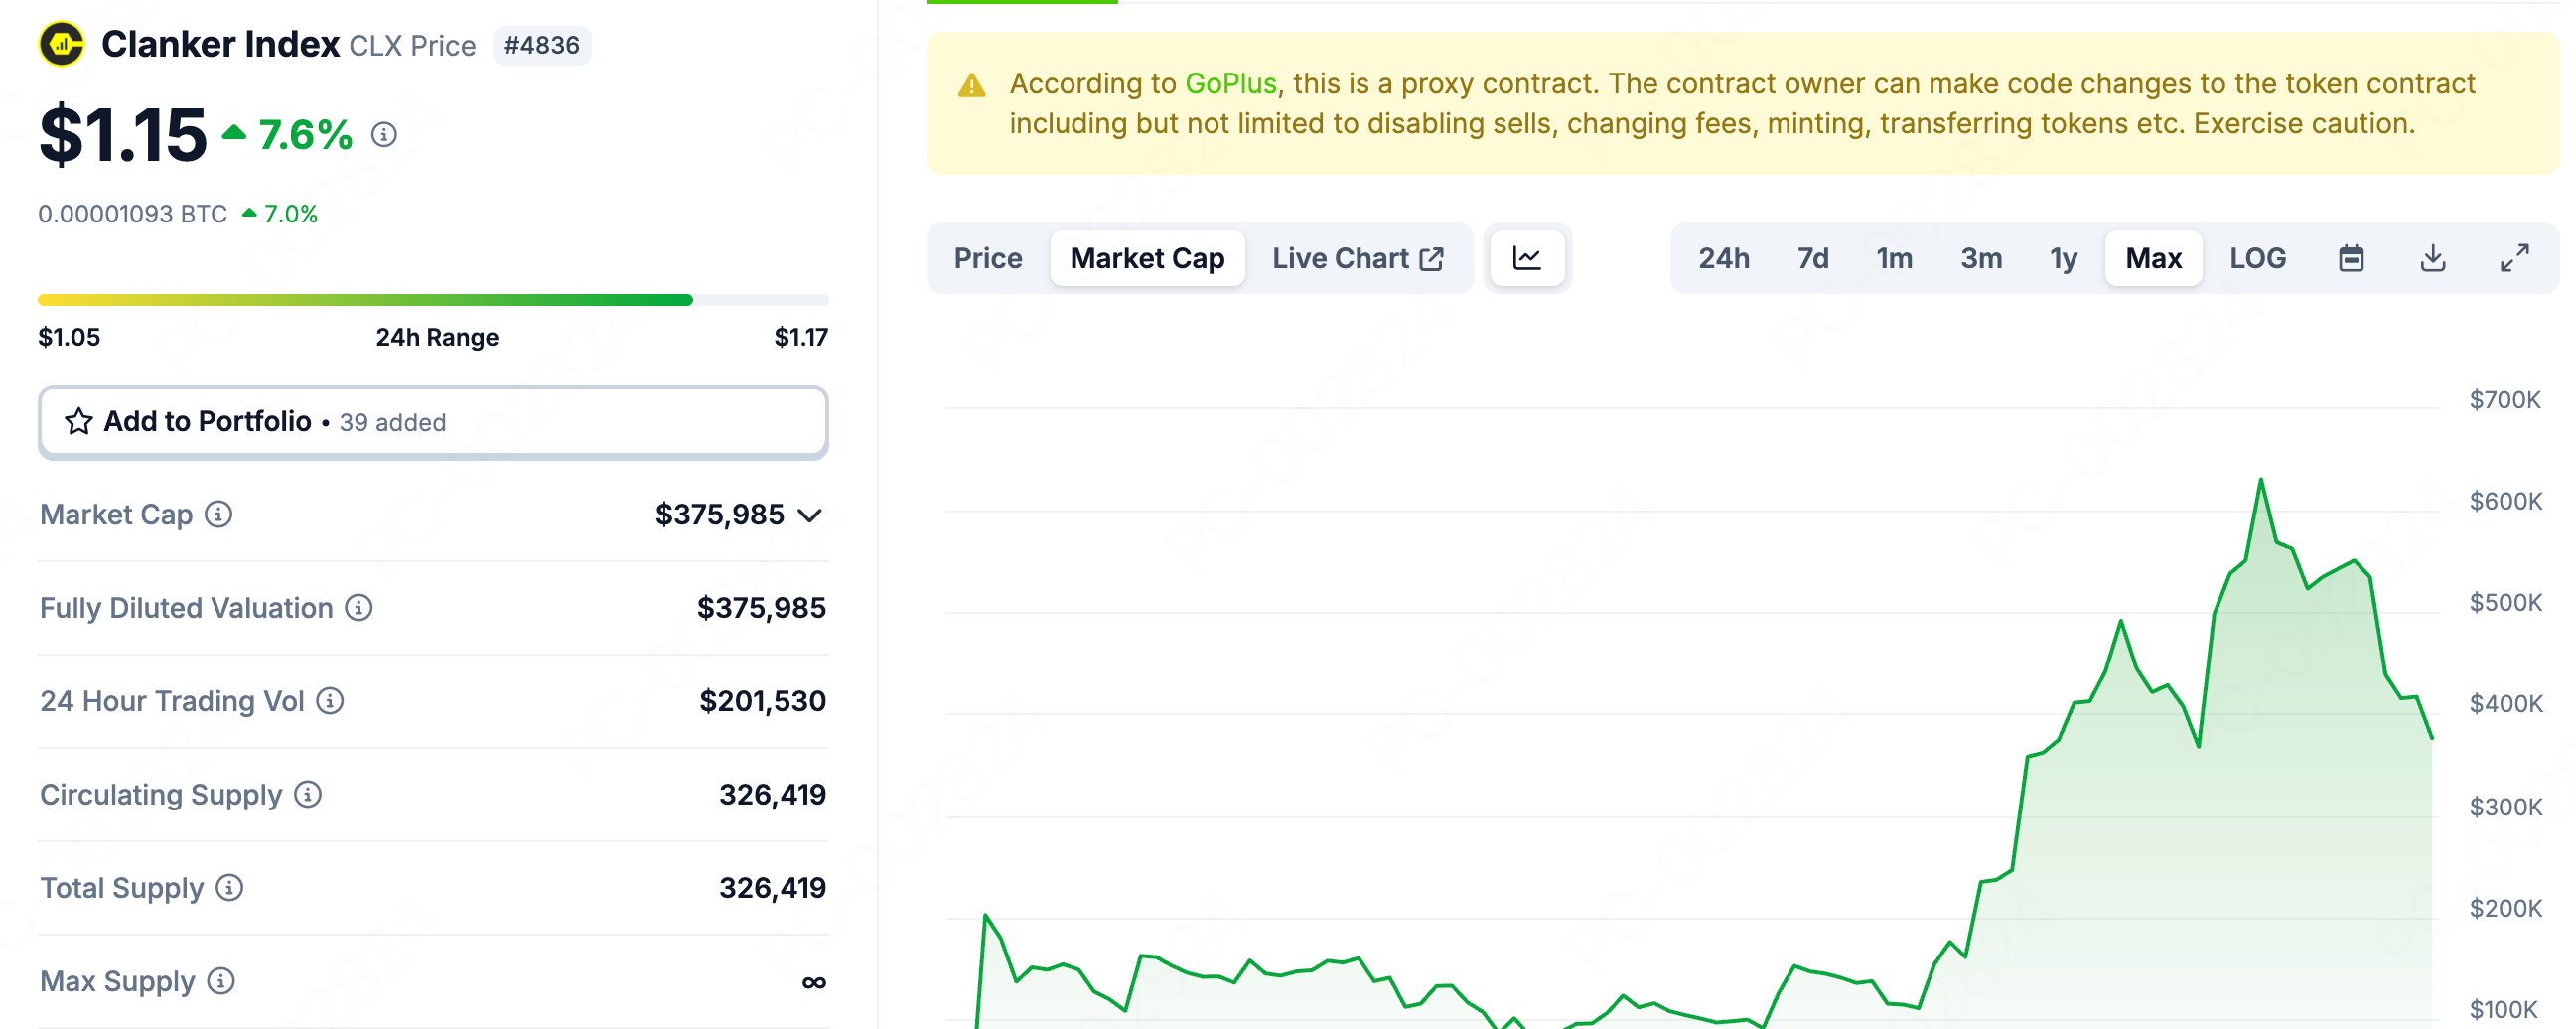Viewport: 2576px width, 1029px height.
Task: Click the Clanker Index coin logo
Action: pos(61,45)
